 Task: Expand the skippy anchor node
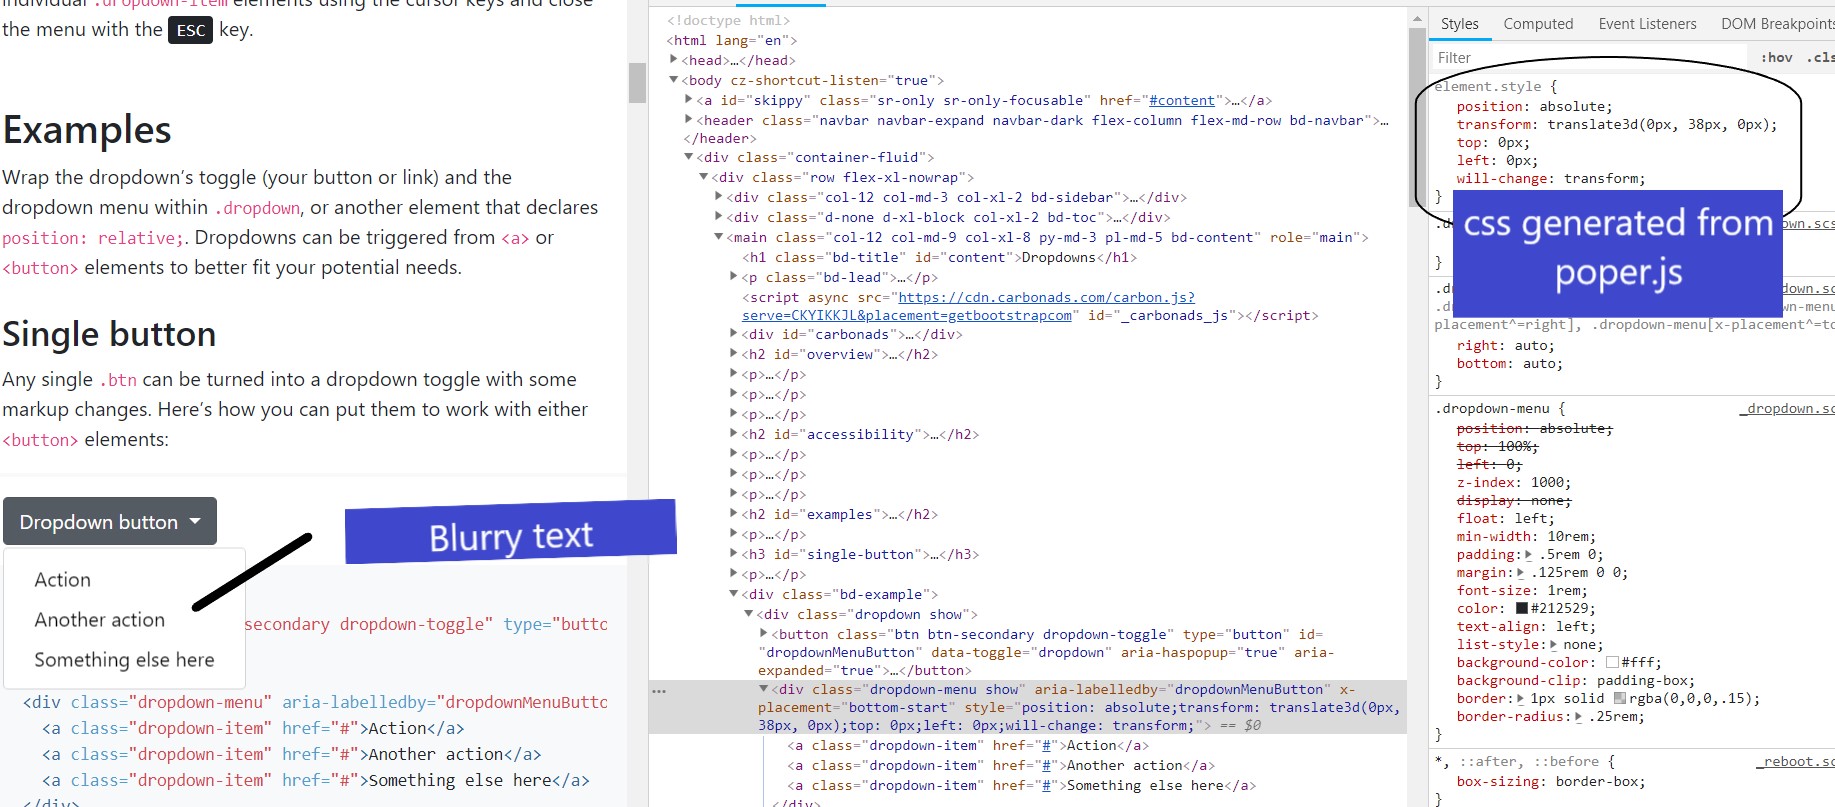pos(689,100)
